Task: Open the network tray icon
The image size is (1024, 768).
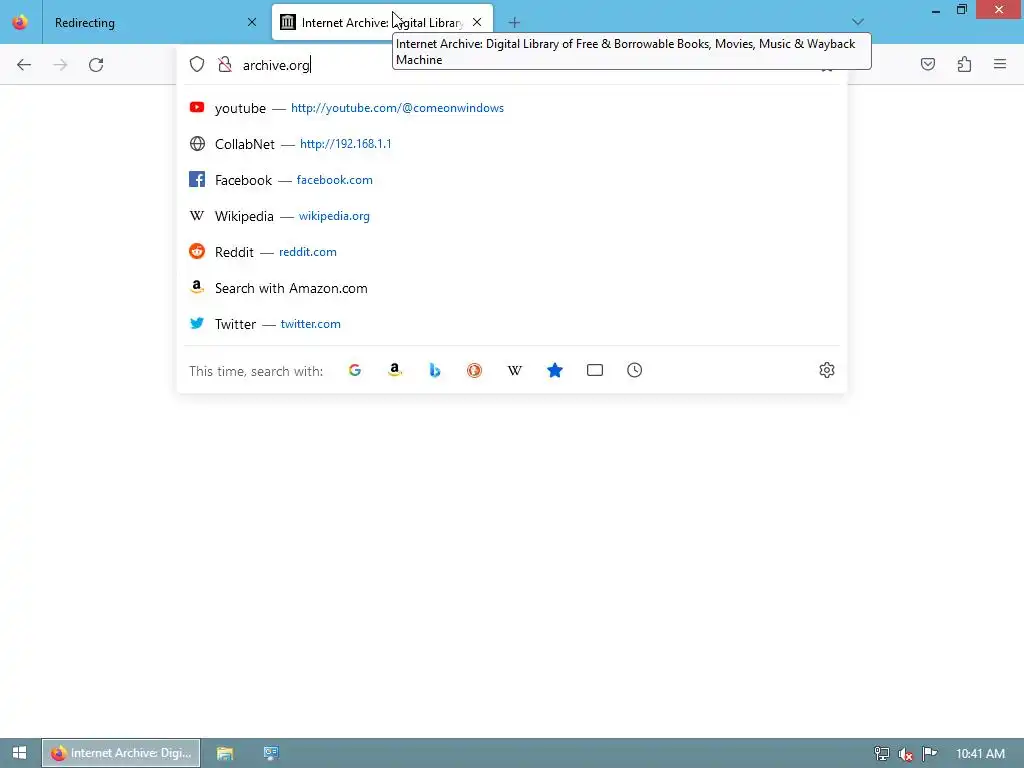Action: coord(882,754)
